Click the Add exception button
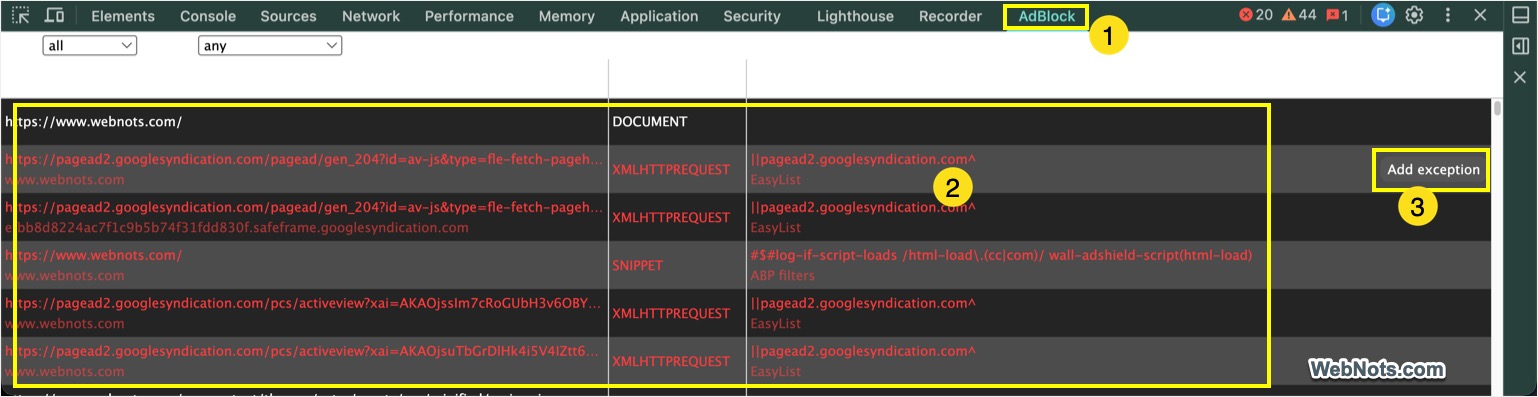 point(1433,170)
